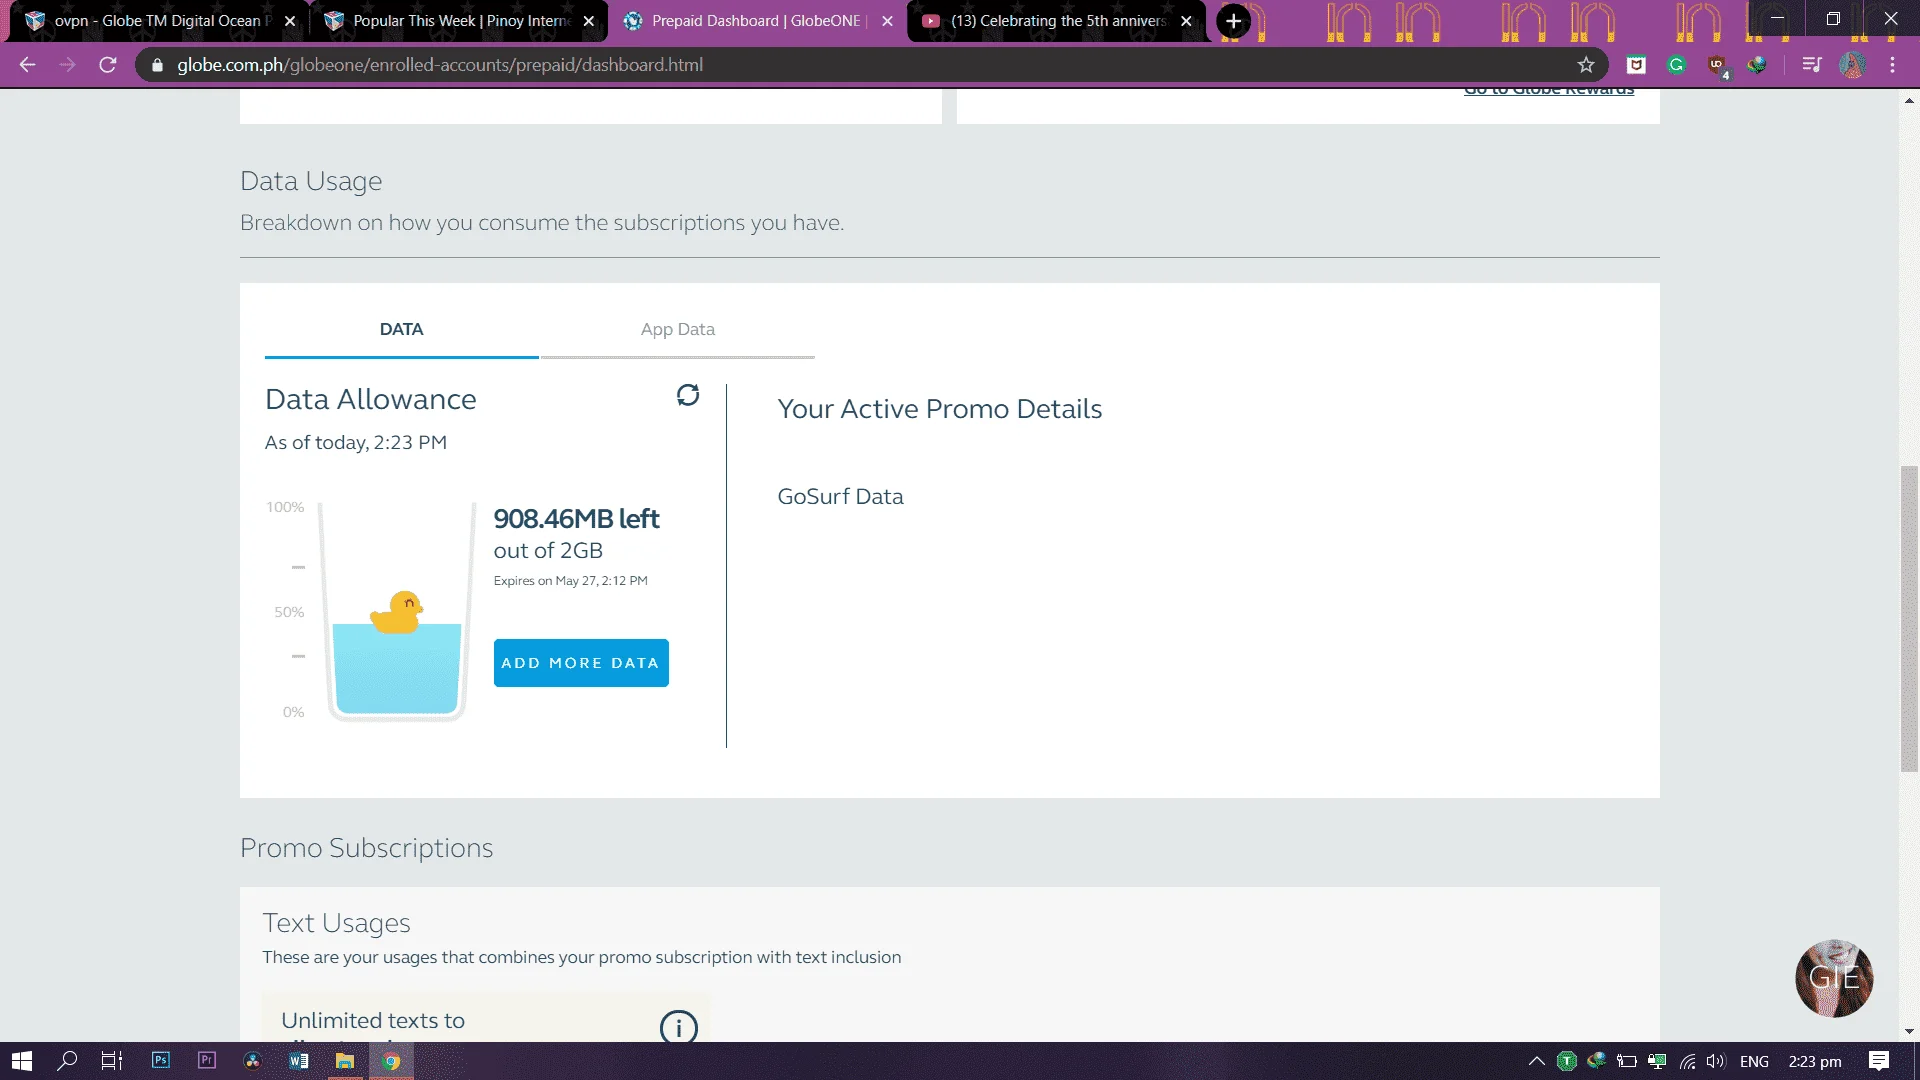The width and height of the screenshot is (1920, 1080).
Task: Click the Unlimited texts to card title
Action: click(x=373, y=1021)
